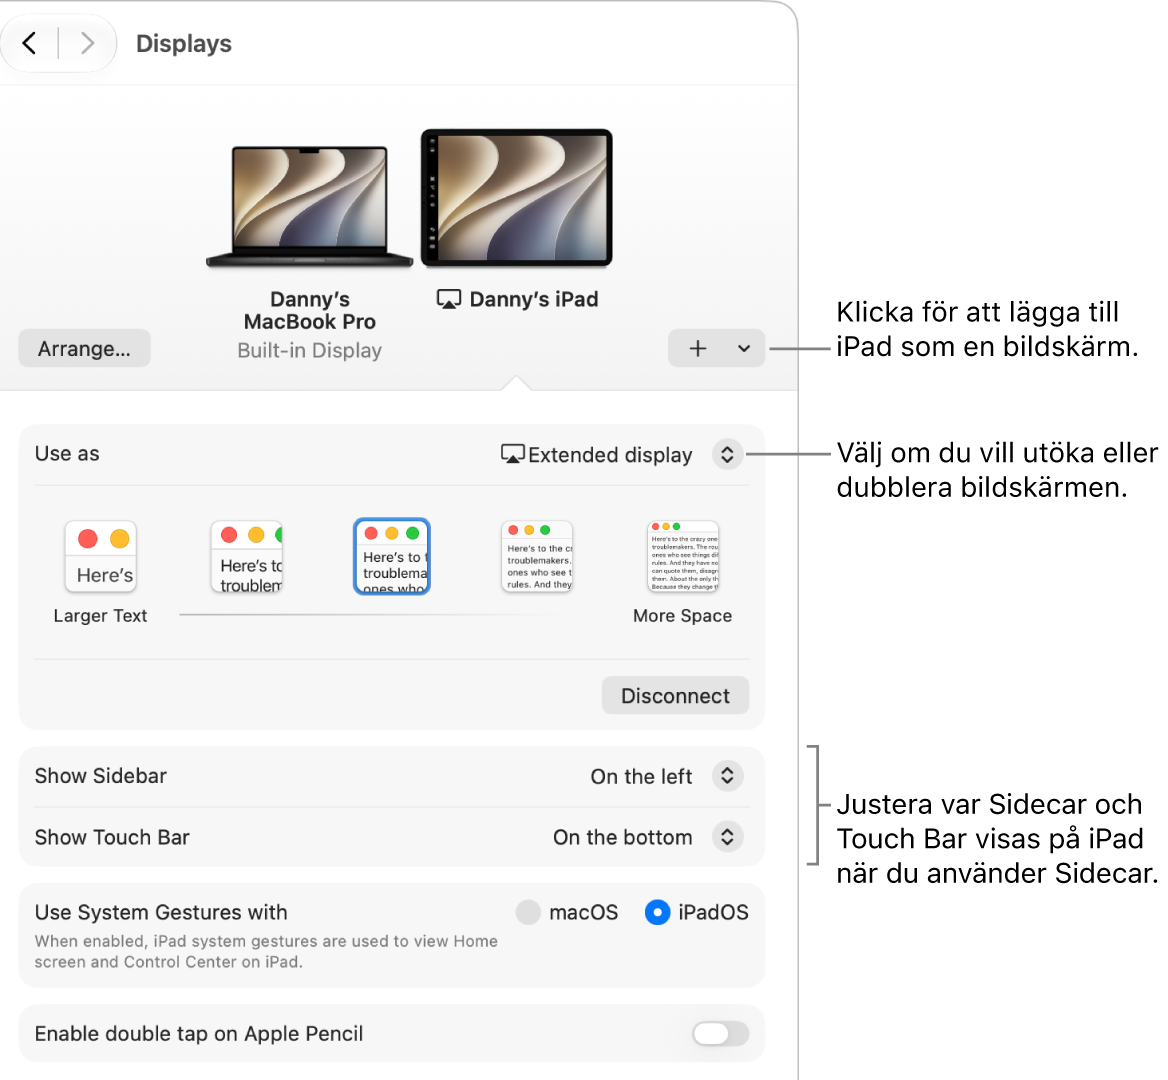Select Danny's iPad display image
This screenshot has width=1168, height=1080.
click(x=516, y=197)
